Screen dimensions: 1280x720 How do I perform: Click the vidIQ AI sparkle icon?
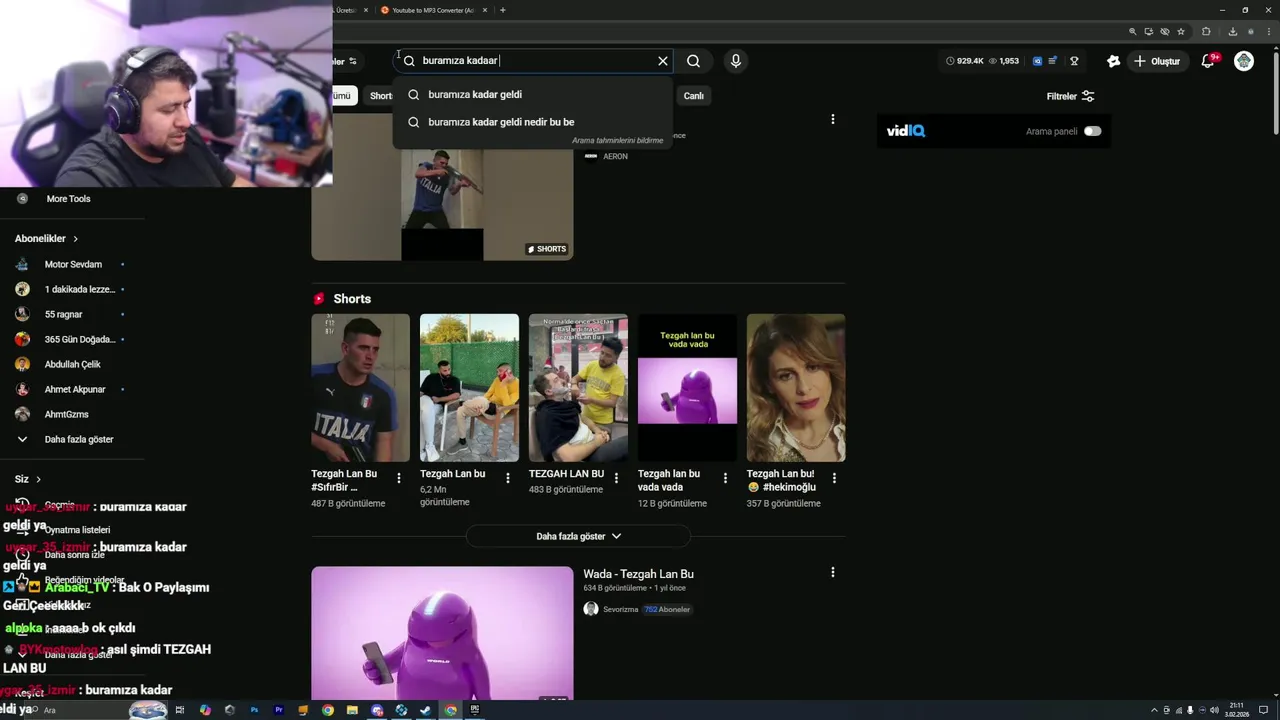point(1113,61)
